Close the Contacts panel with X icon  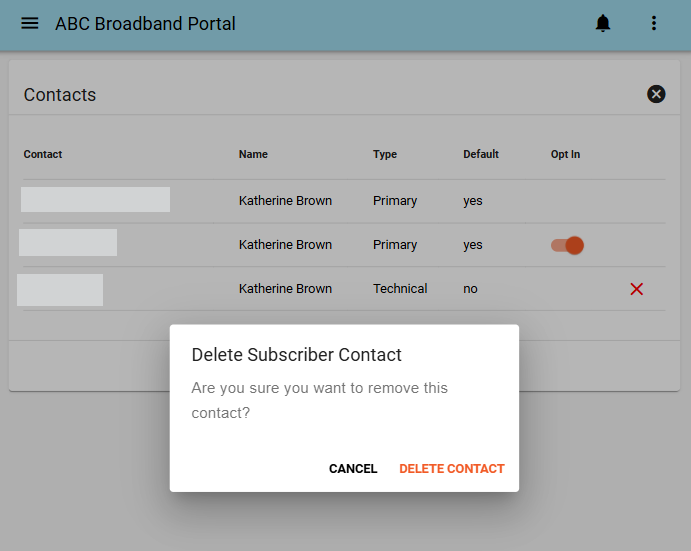tap(656, 94)
